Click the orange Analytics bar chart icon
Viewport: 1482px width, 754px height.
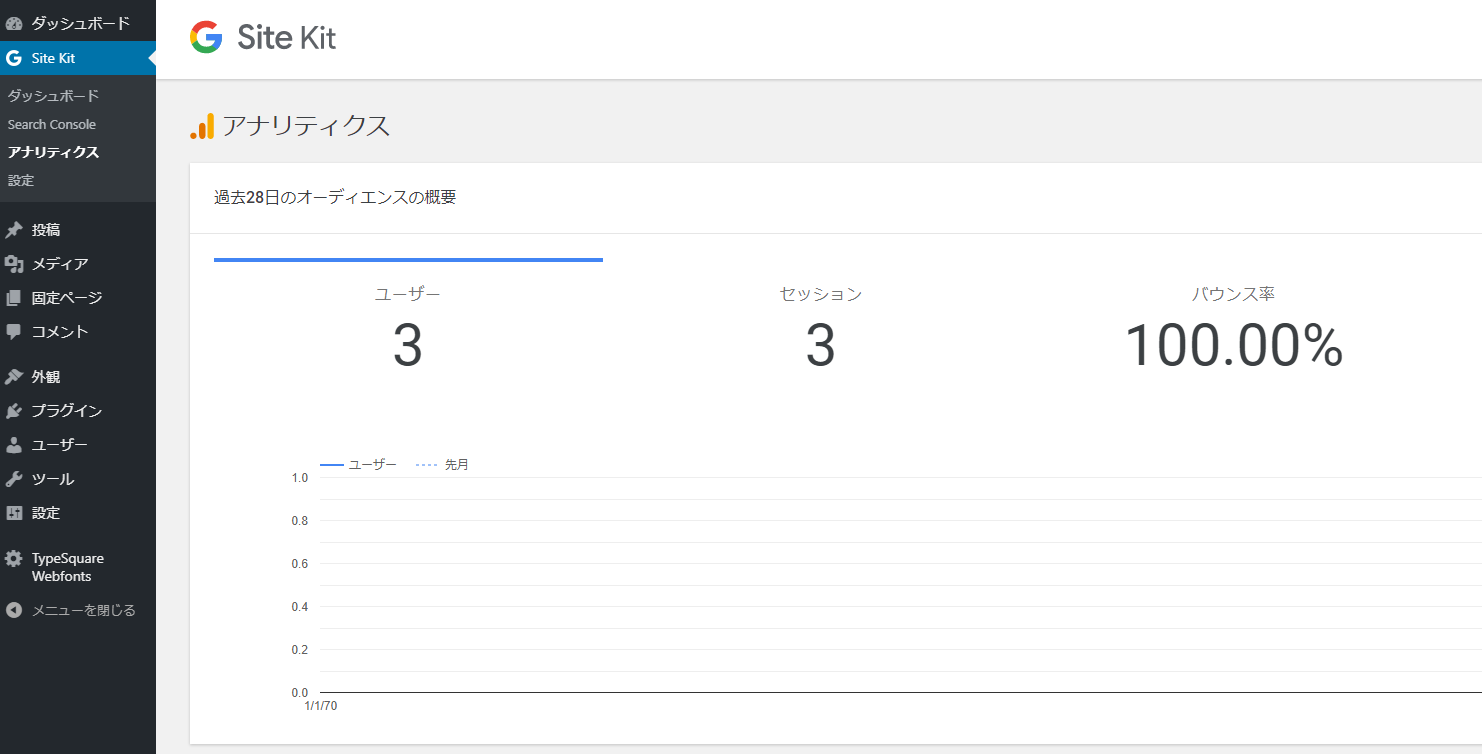(202, 127)
